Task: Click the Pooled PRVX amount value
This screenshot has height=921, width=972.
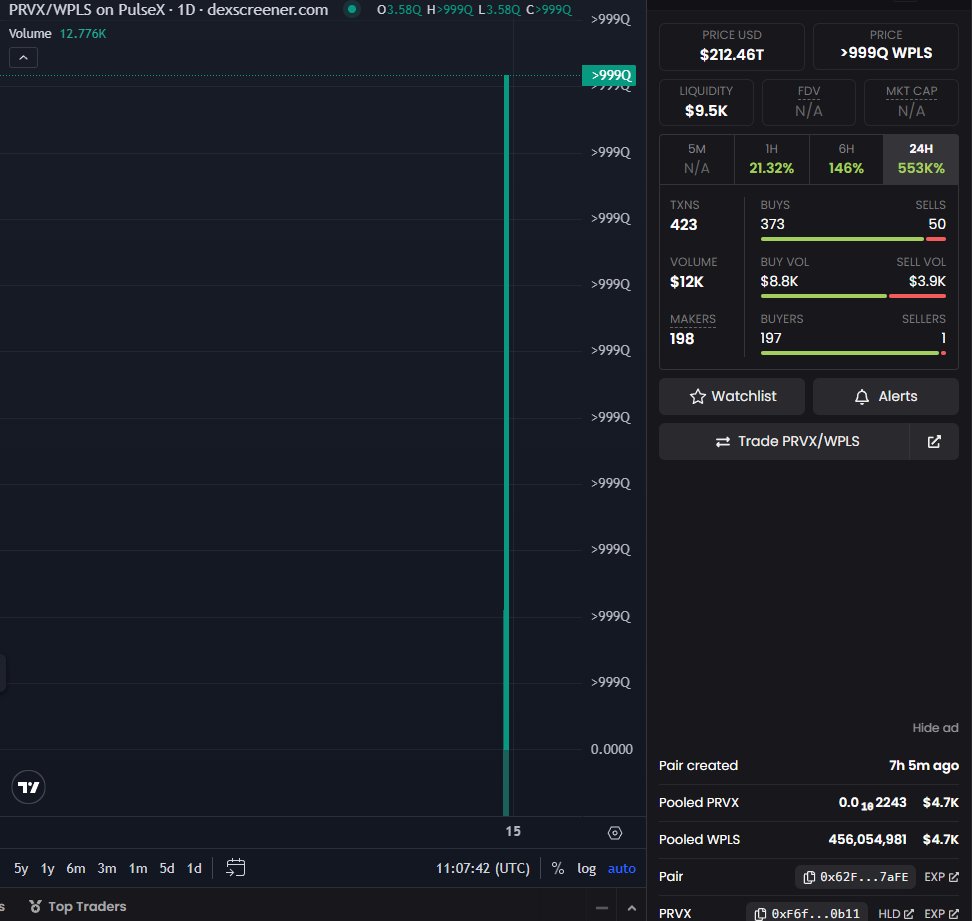Action: click(x=872, y=803)
